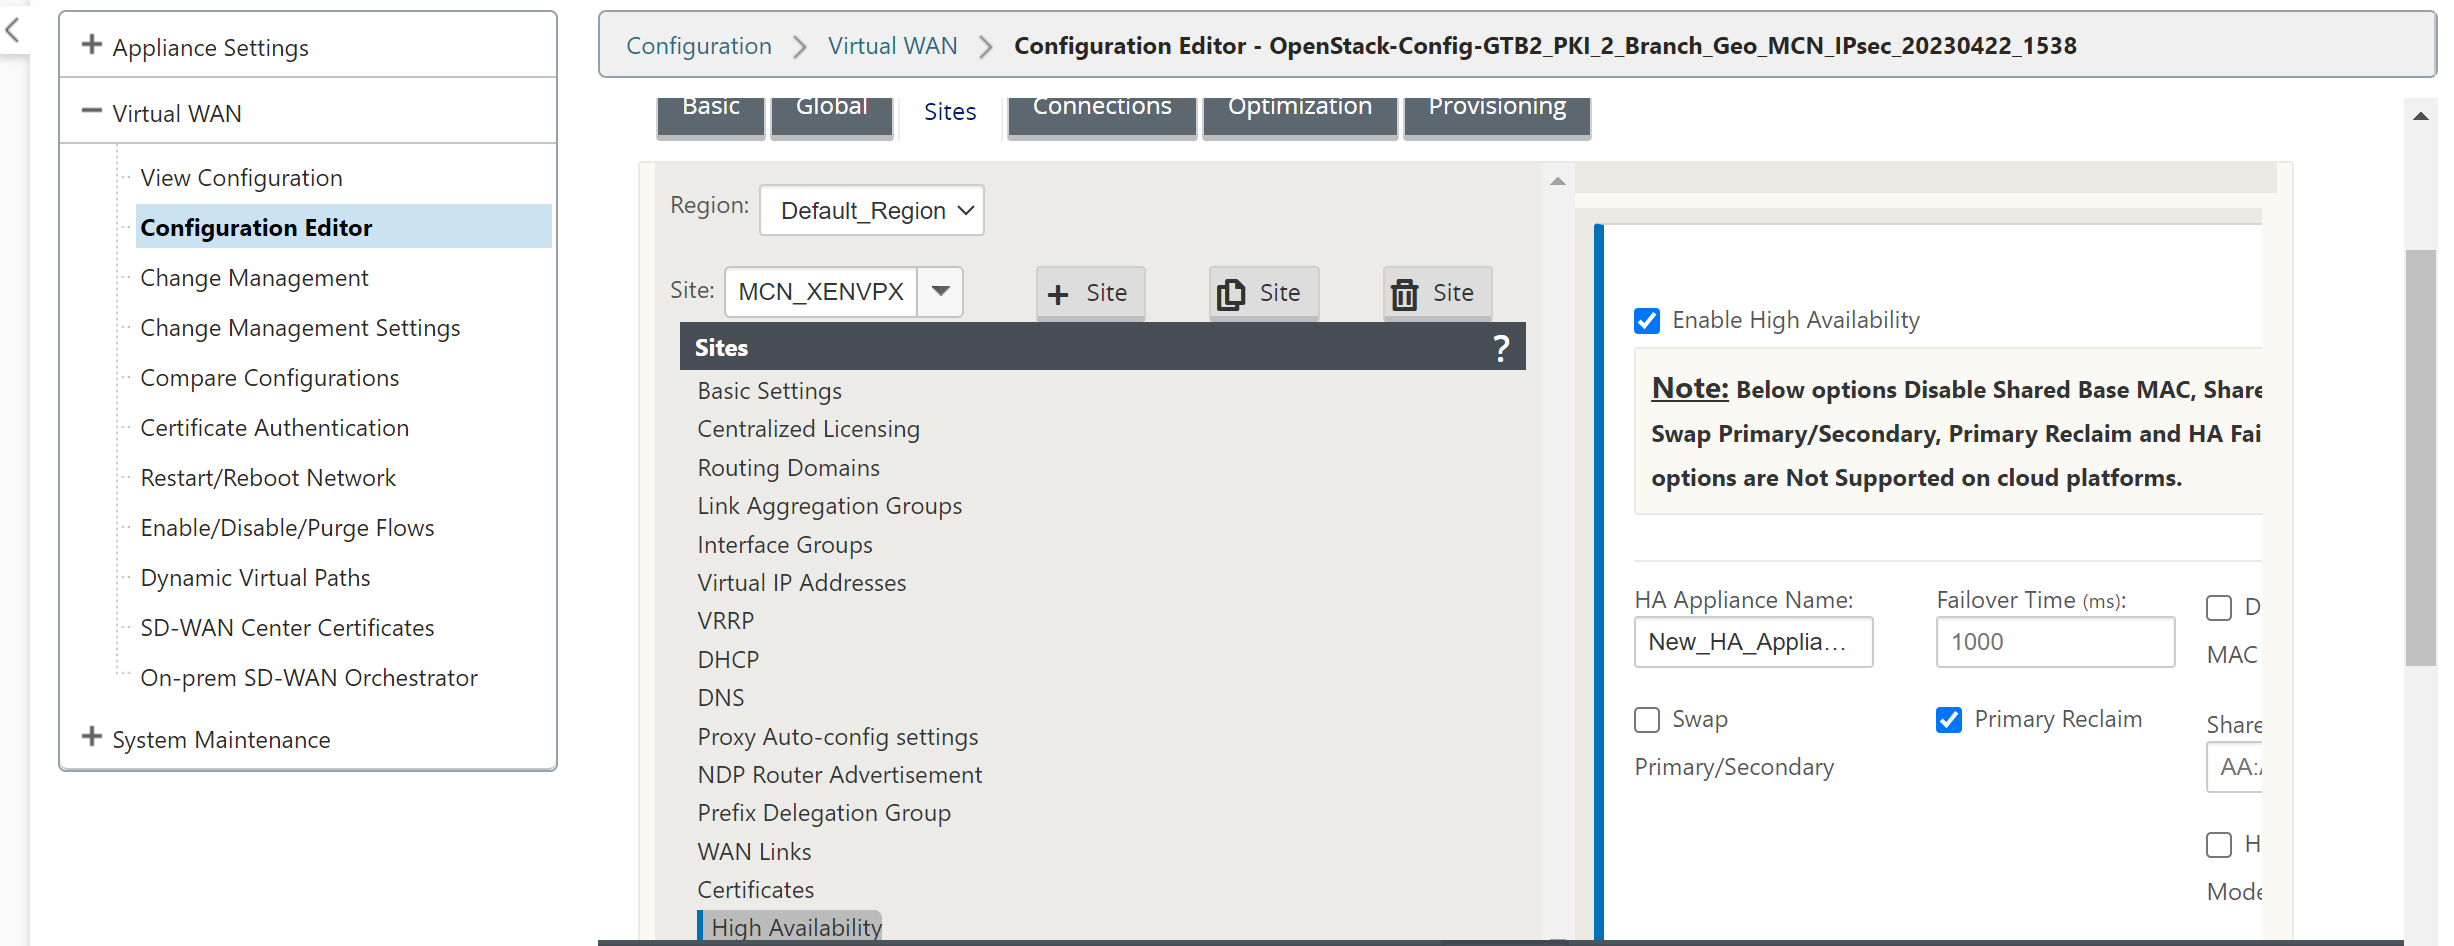2454x946 pixels.
Task: Open the Certificates site section
Action: click(x=755, y=890)
